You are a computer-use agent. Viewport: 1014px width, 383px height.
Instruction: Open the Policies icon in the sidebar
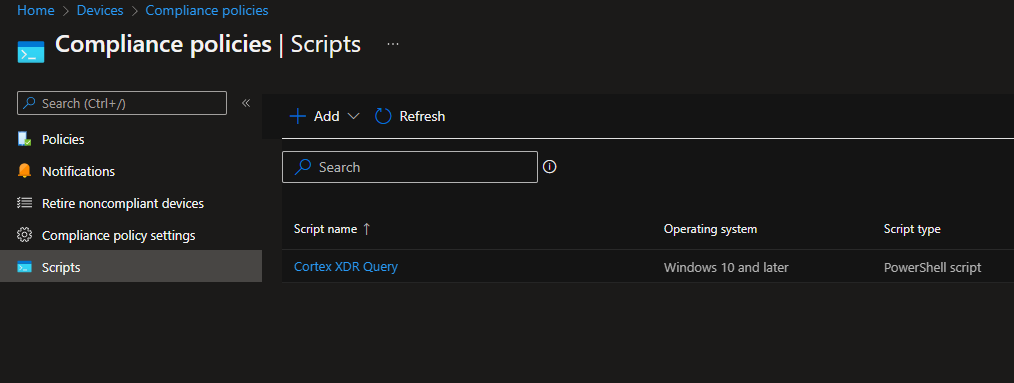coord(25,139)
